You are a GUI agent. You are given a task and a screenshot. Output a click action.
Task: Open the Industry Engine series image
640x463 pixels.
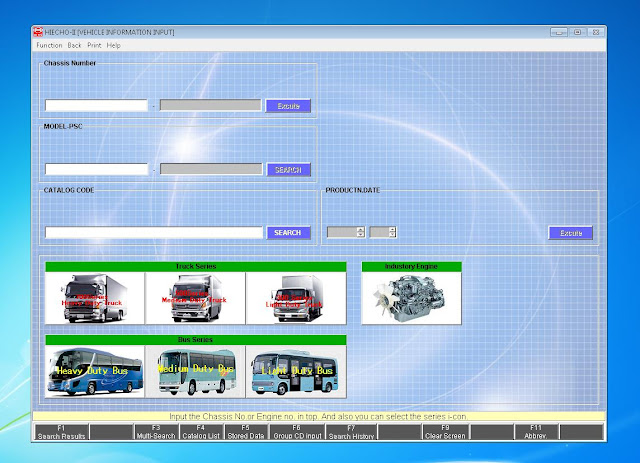pyautogui.click(x=411, y=298)
